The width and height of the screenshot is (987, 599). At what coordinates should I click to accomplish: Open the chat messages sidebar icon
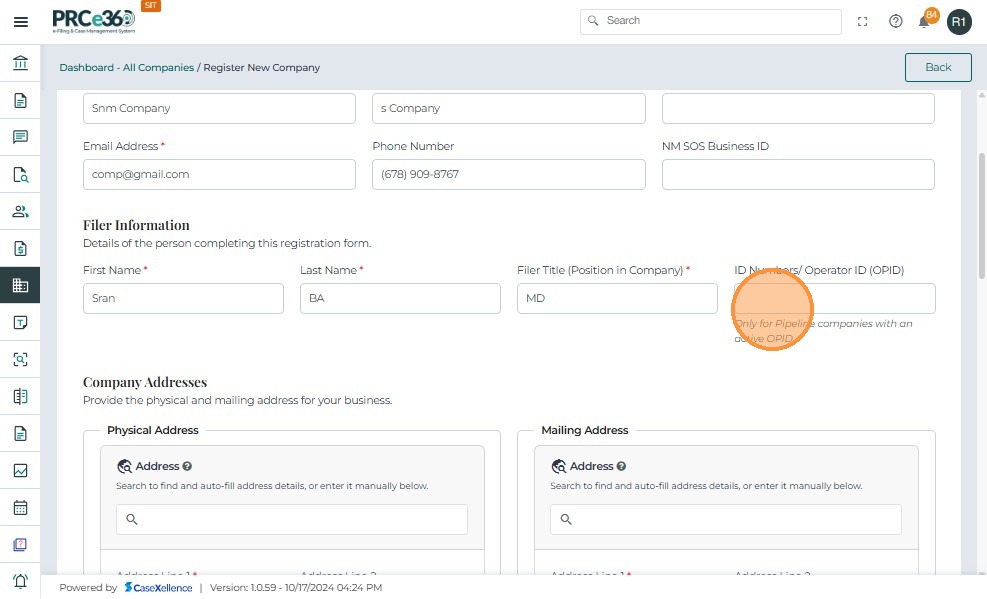20,137
